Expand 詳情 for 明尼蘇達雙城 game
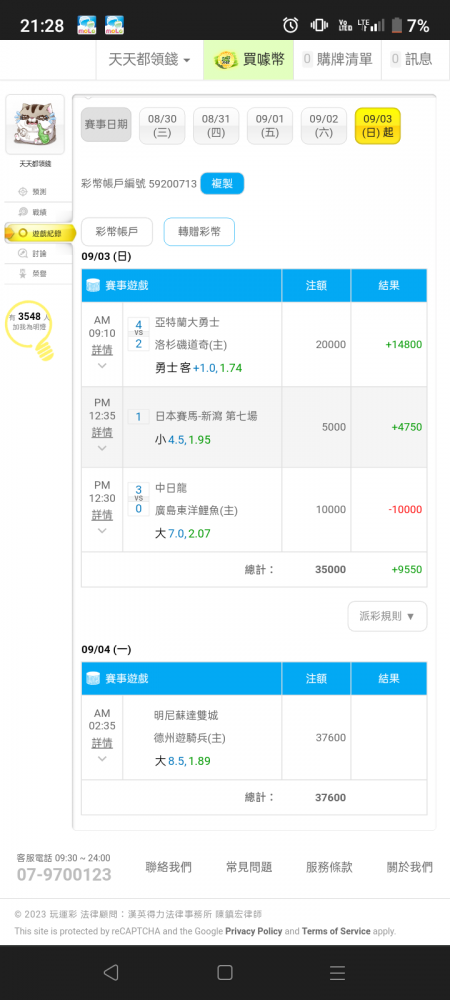450x1000 pixels. click(102, 743)
